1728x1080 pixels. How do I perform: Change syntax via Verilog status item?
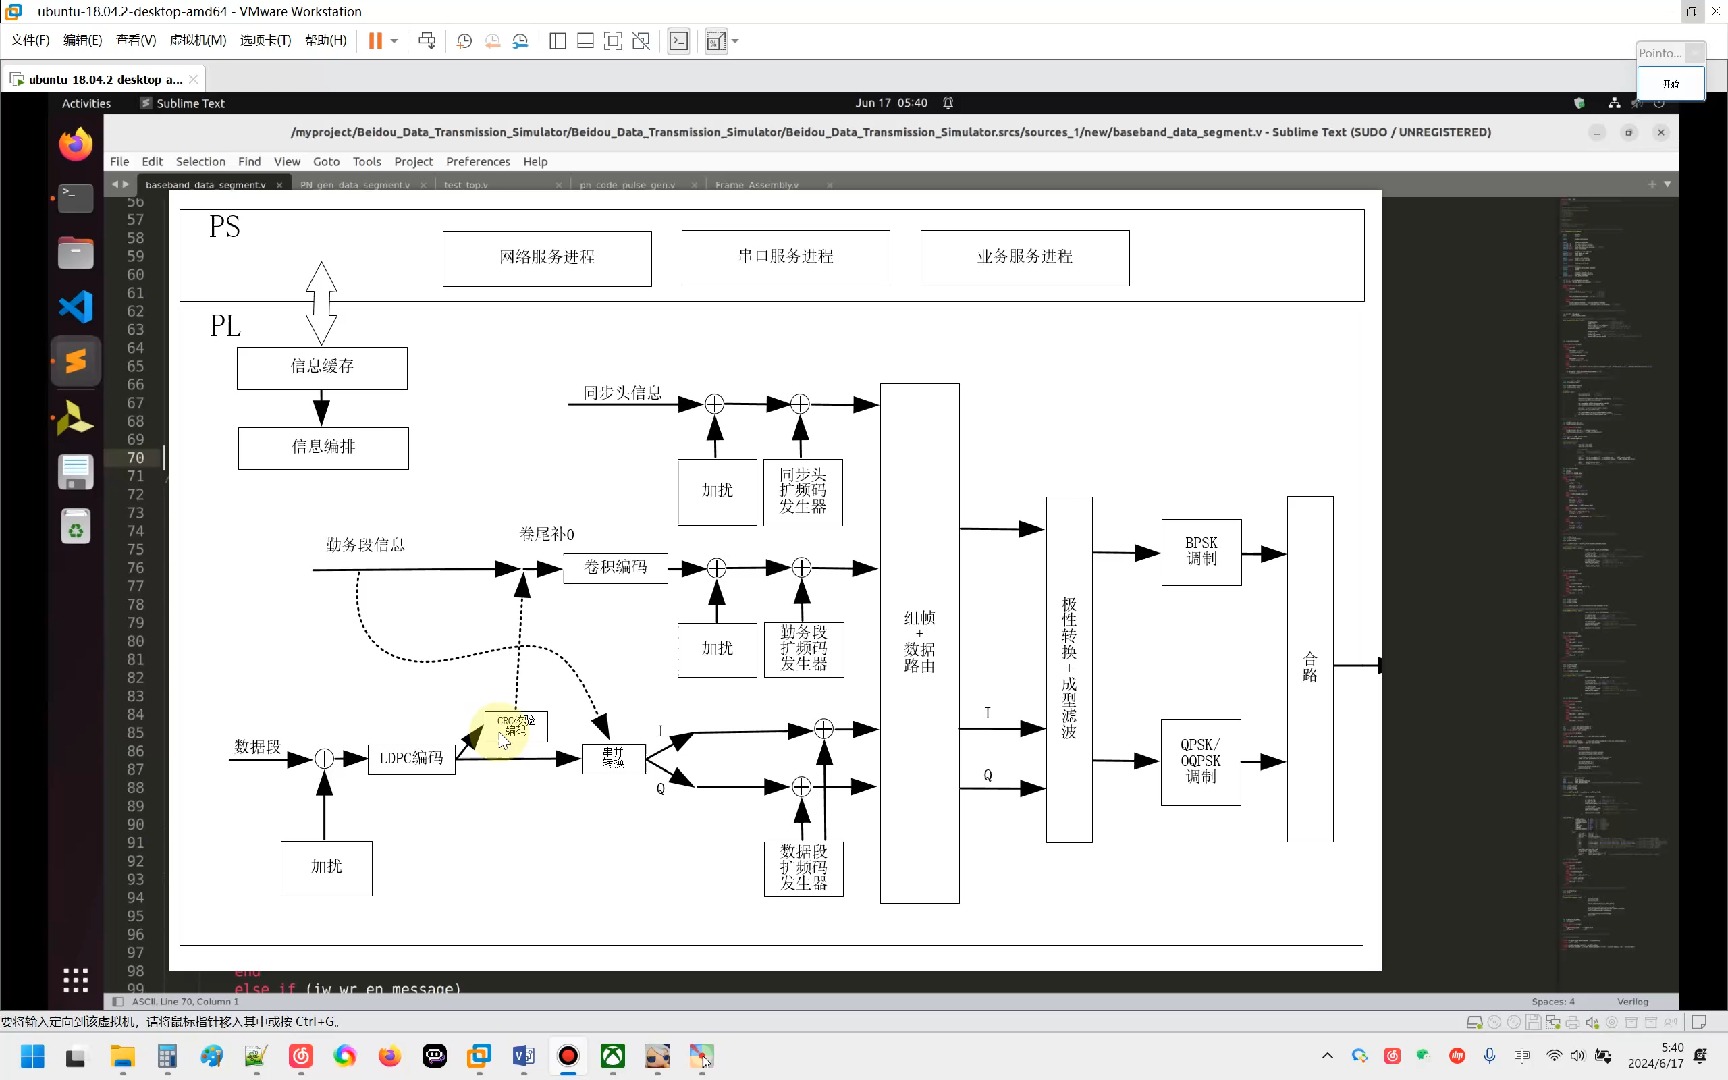[x=1633, y=1001]
